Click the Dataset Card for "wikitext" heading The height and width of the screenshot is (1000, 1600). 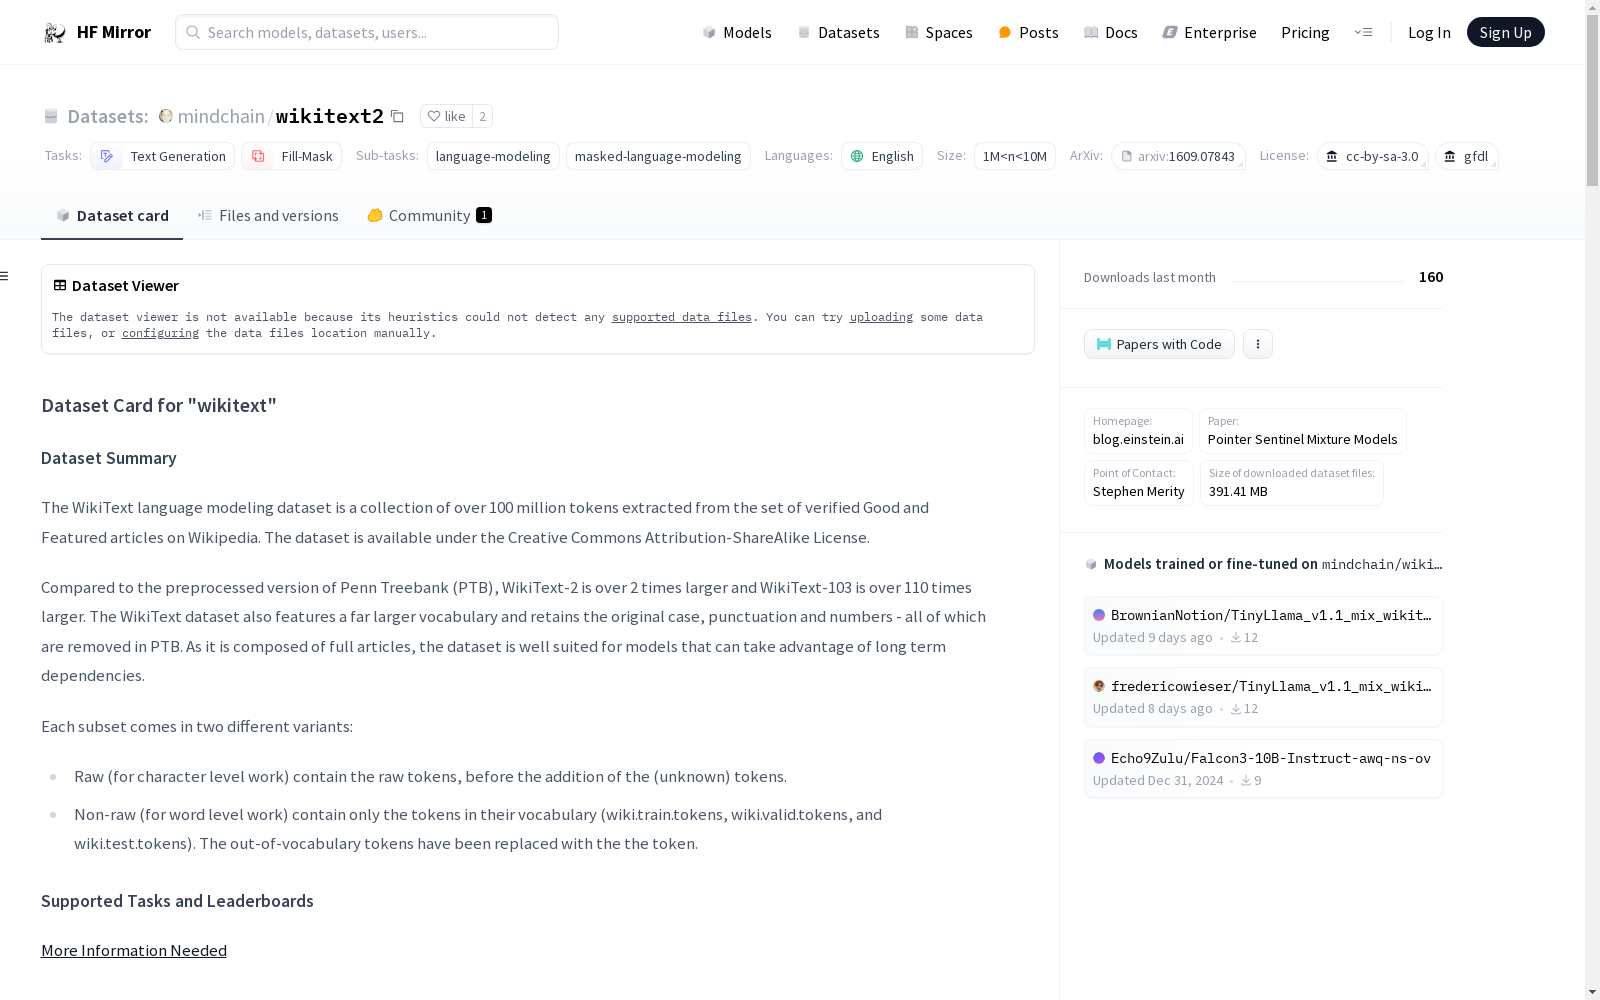point(159,405)
